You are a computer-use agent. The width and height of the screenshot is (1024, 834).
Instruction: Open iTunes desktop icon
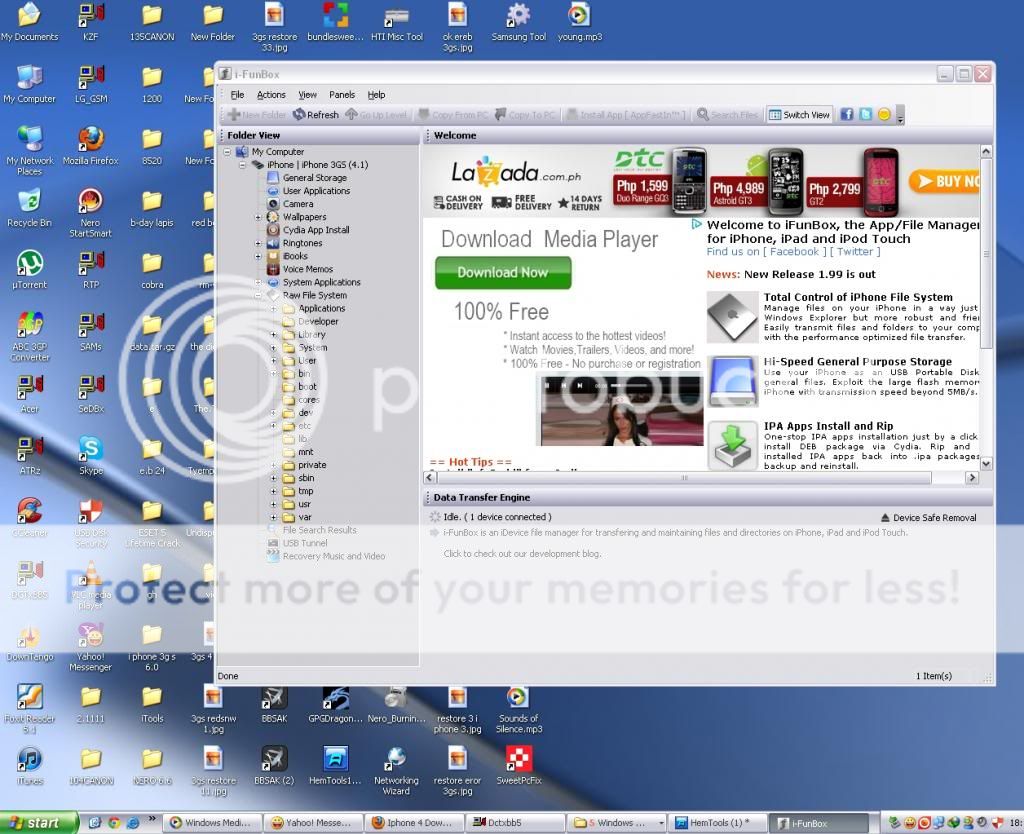[29, 765]
